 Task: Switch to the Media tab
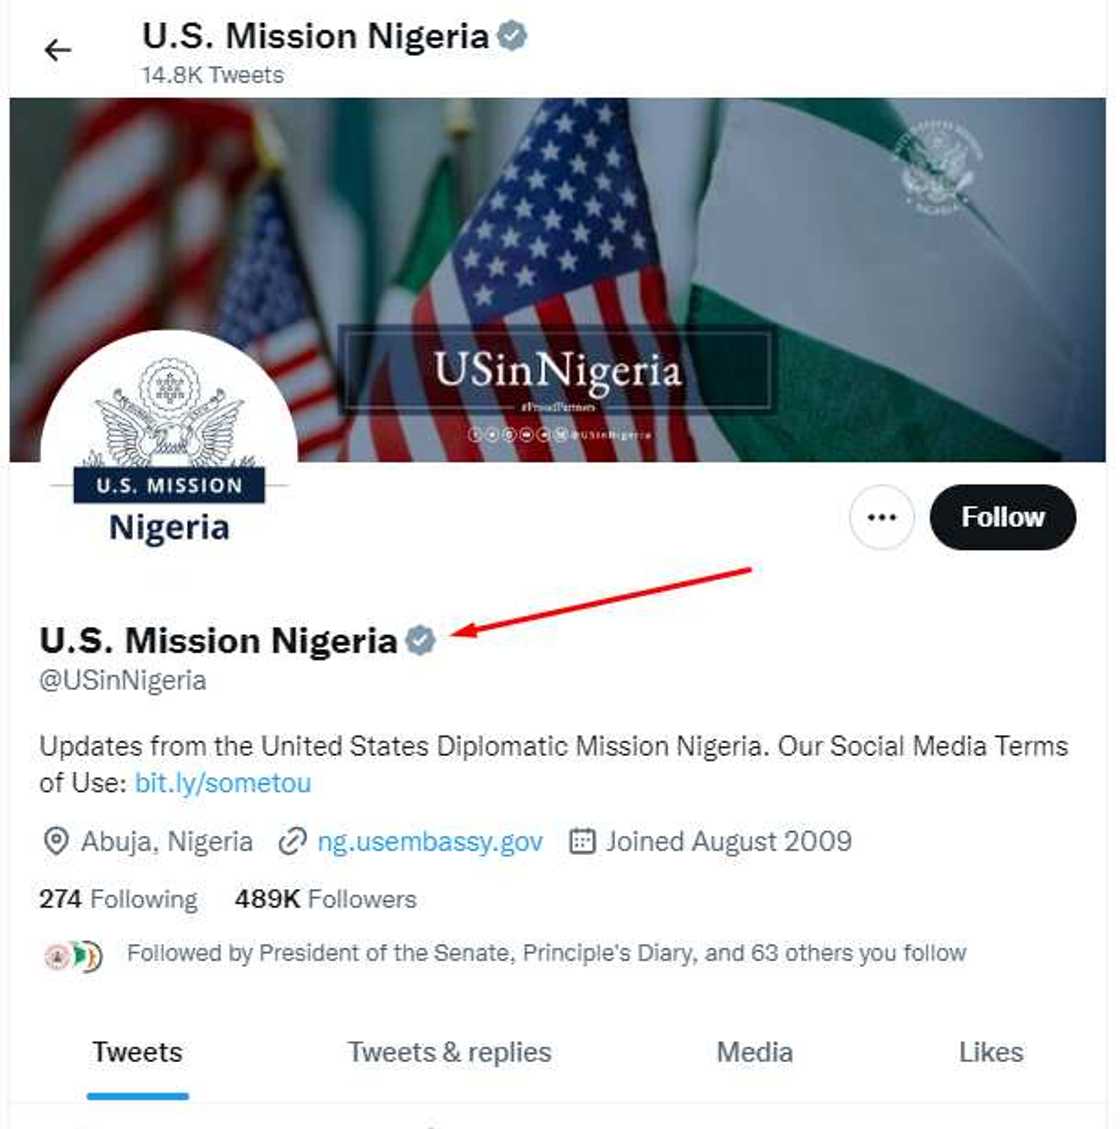(754, 1052)
